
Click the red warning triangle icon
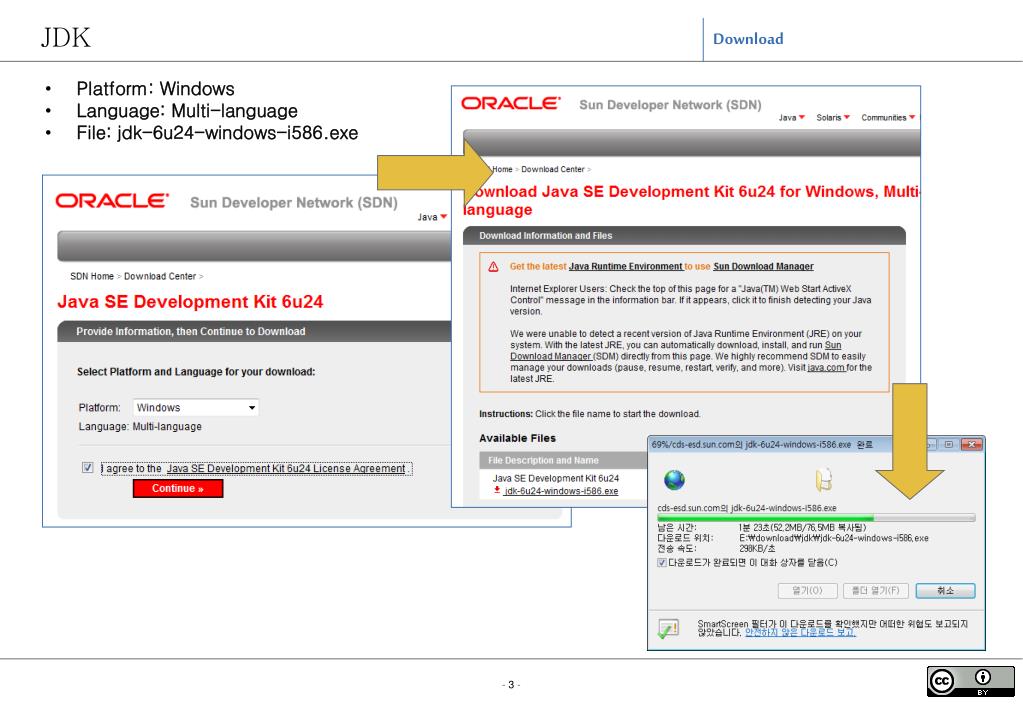pyautogui.click(x=493, y=266)
